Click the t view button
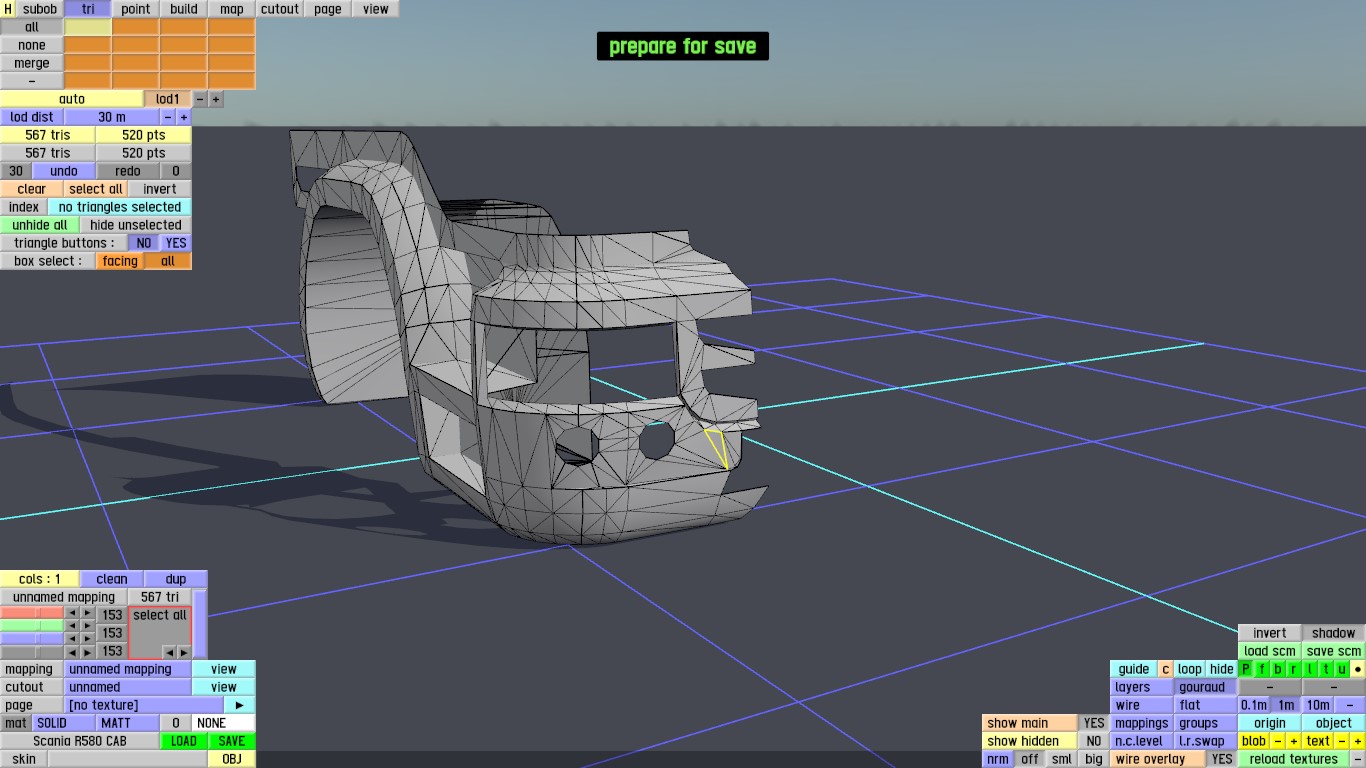The width and height of the screenshot is (1366, 768). 1326,669
